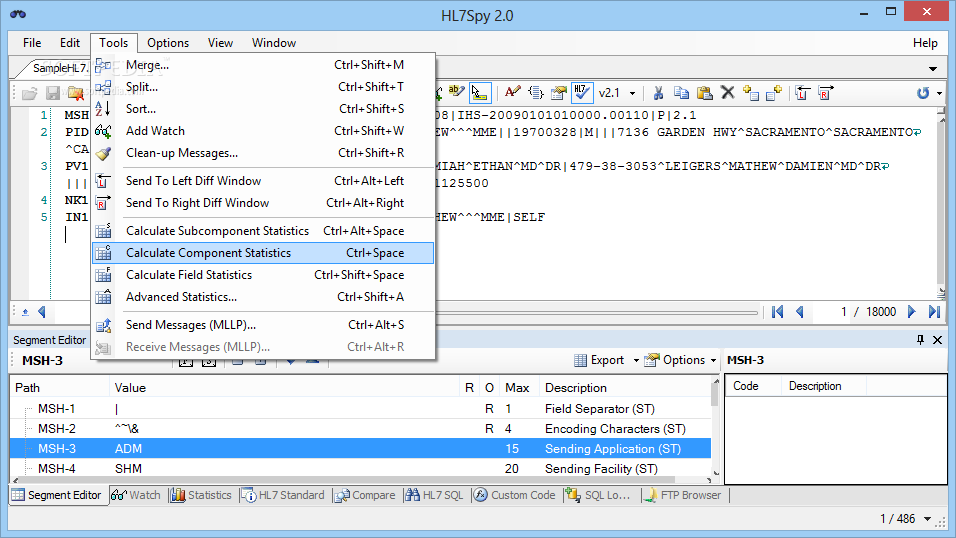Click the scissors Cut icon

[658, 93]
